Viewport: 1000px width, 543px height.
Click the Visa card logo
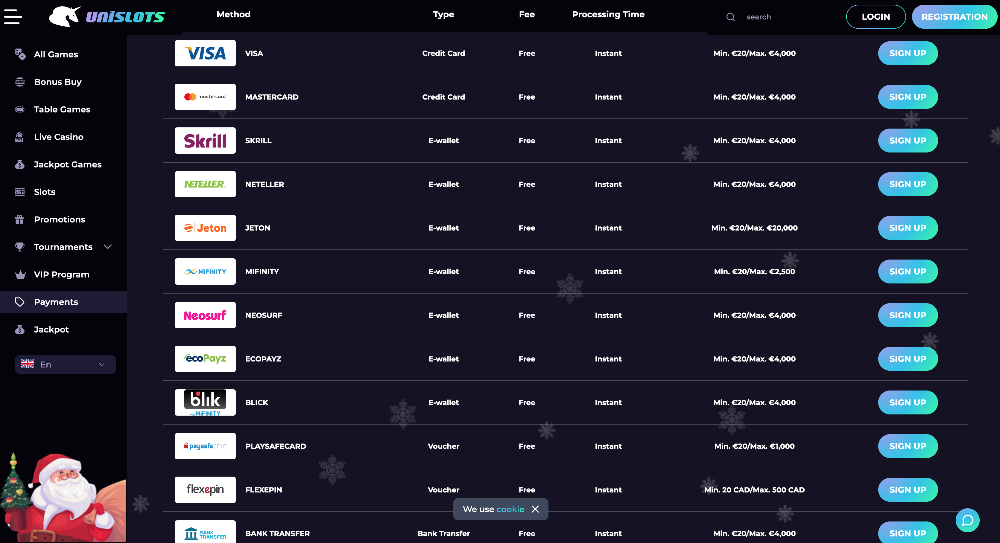(205, 53)
